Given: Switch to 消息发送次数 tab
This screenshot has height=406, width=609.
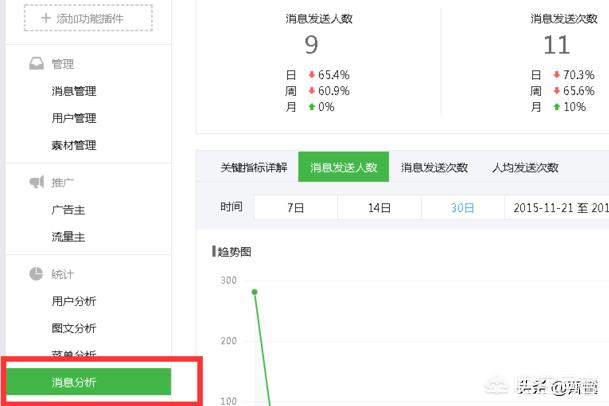Looking at the screenshot, I should (x=434, y=167).
